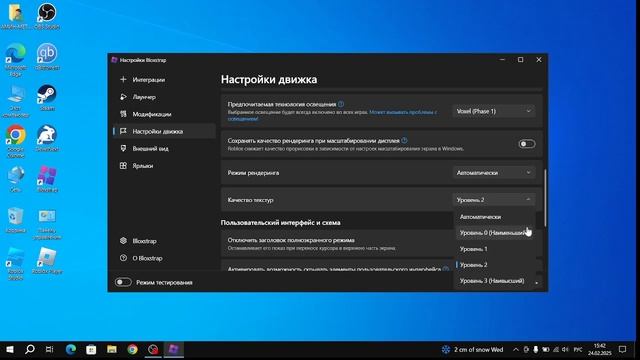
Task: Open the notification center icon
Action: pos(622,349)
